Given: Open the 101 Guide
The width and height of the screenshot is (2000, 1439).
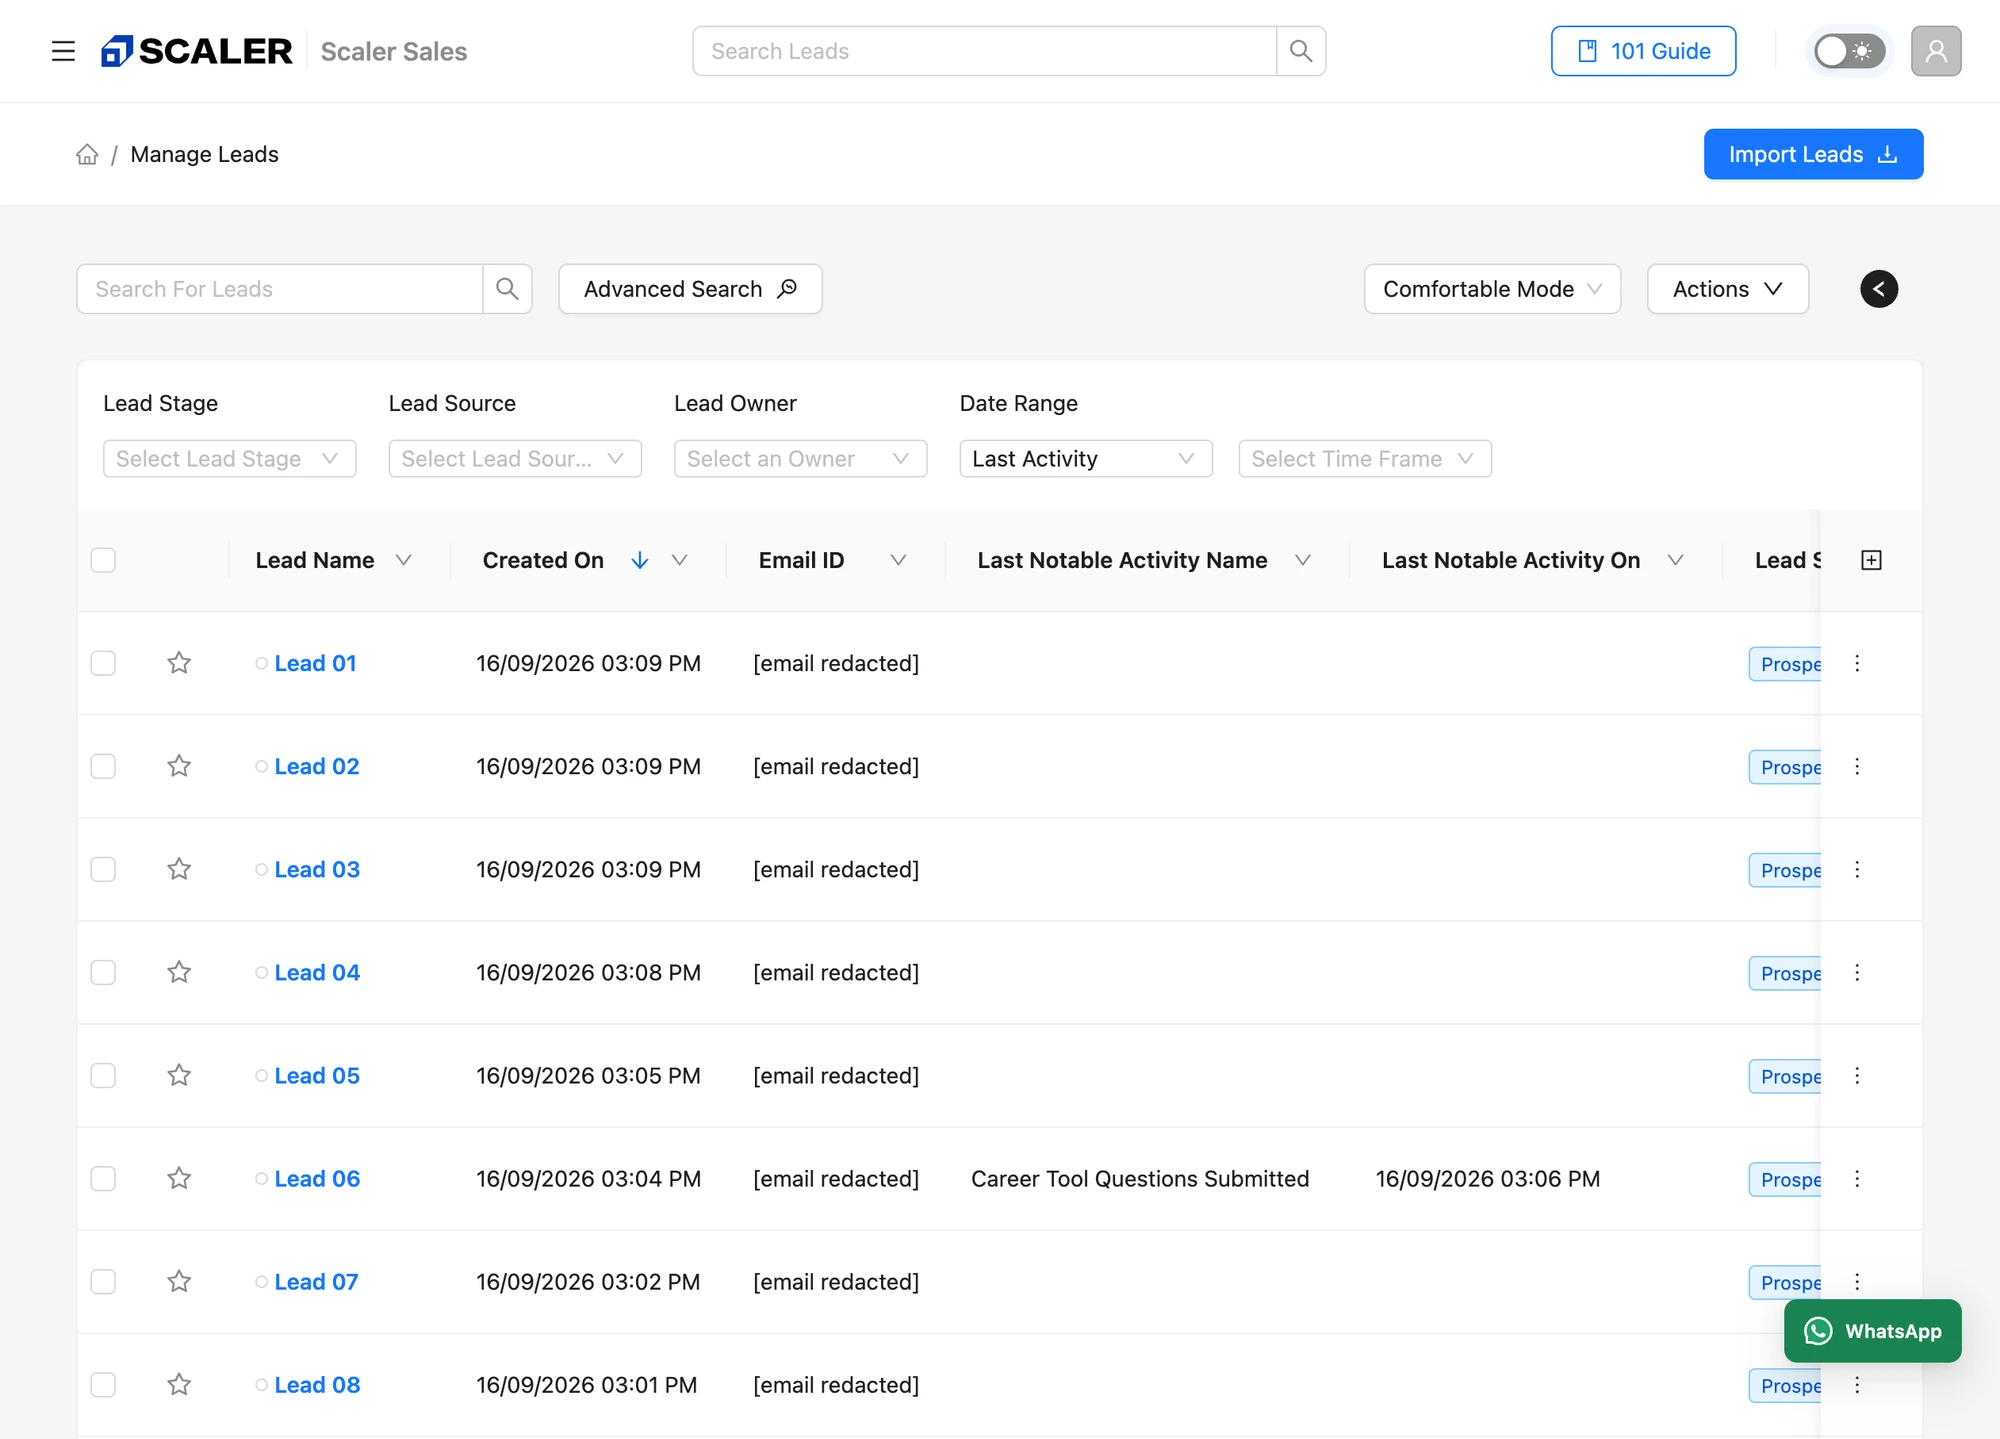Looking at the screenshot, I should tap(1643, 51).
